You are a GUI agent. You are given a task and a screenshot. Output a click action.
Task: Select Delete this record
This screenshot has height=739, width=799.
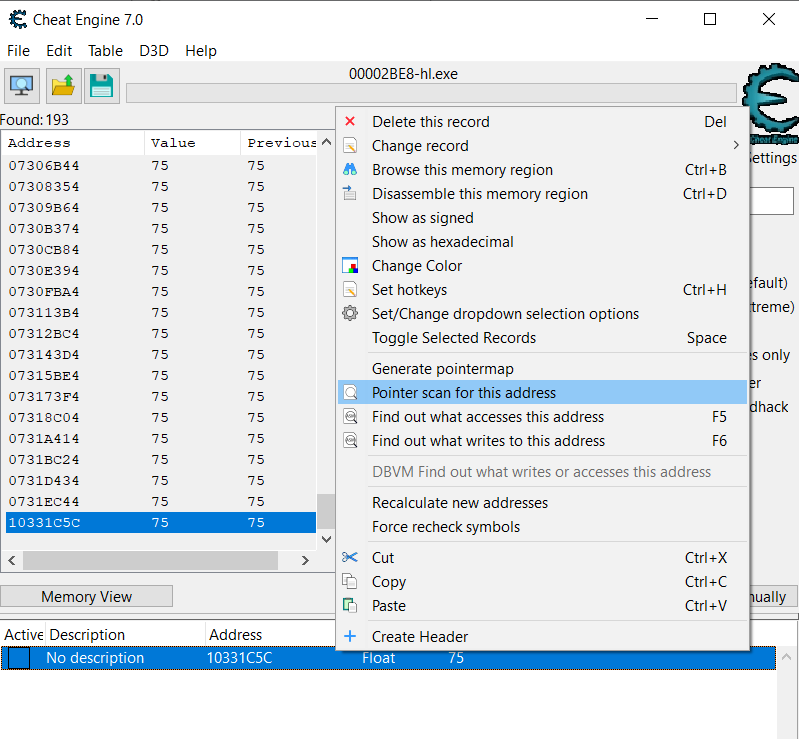542,122
